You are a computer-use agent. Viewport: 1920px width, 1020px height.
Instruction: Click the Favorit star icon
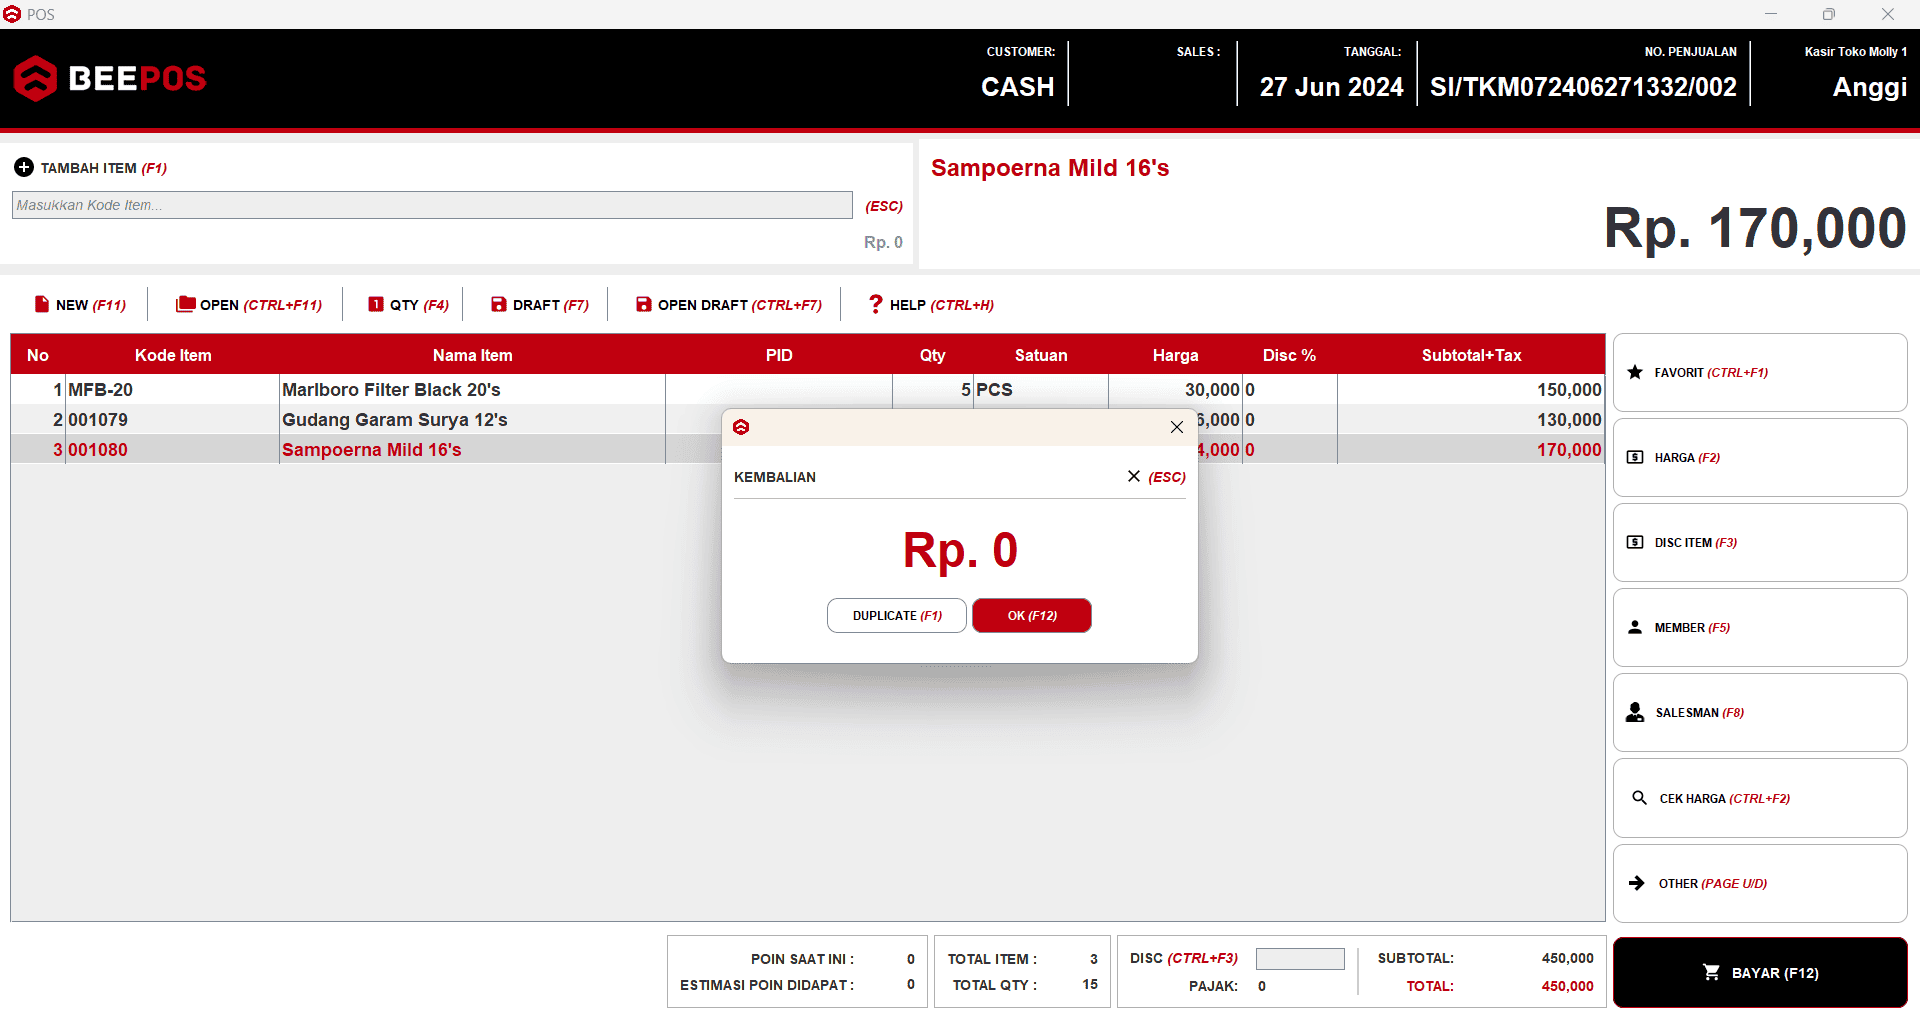(1635, 372)
